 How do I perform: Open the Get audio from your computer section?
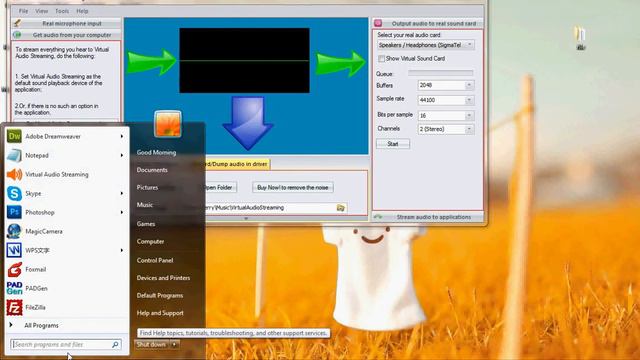(66, 35)
